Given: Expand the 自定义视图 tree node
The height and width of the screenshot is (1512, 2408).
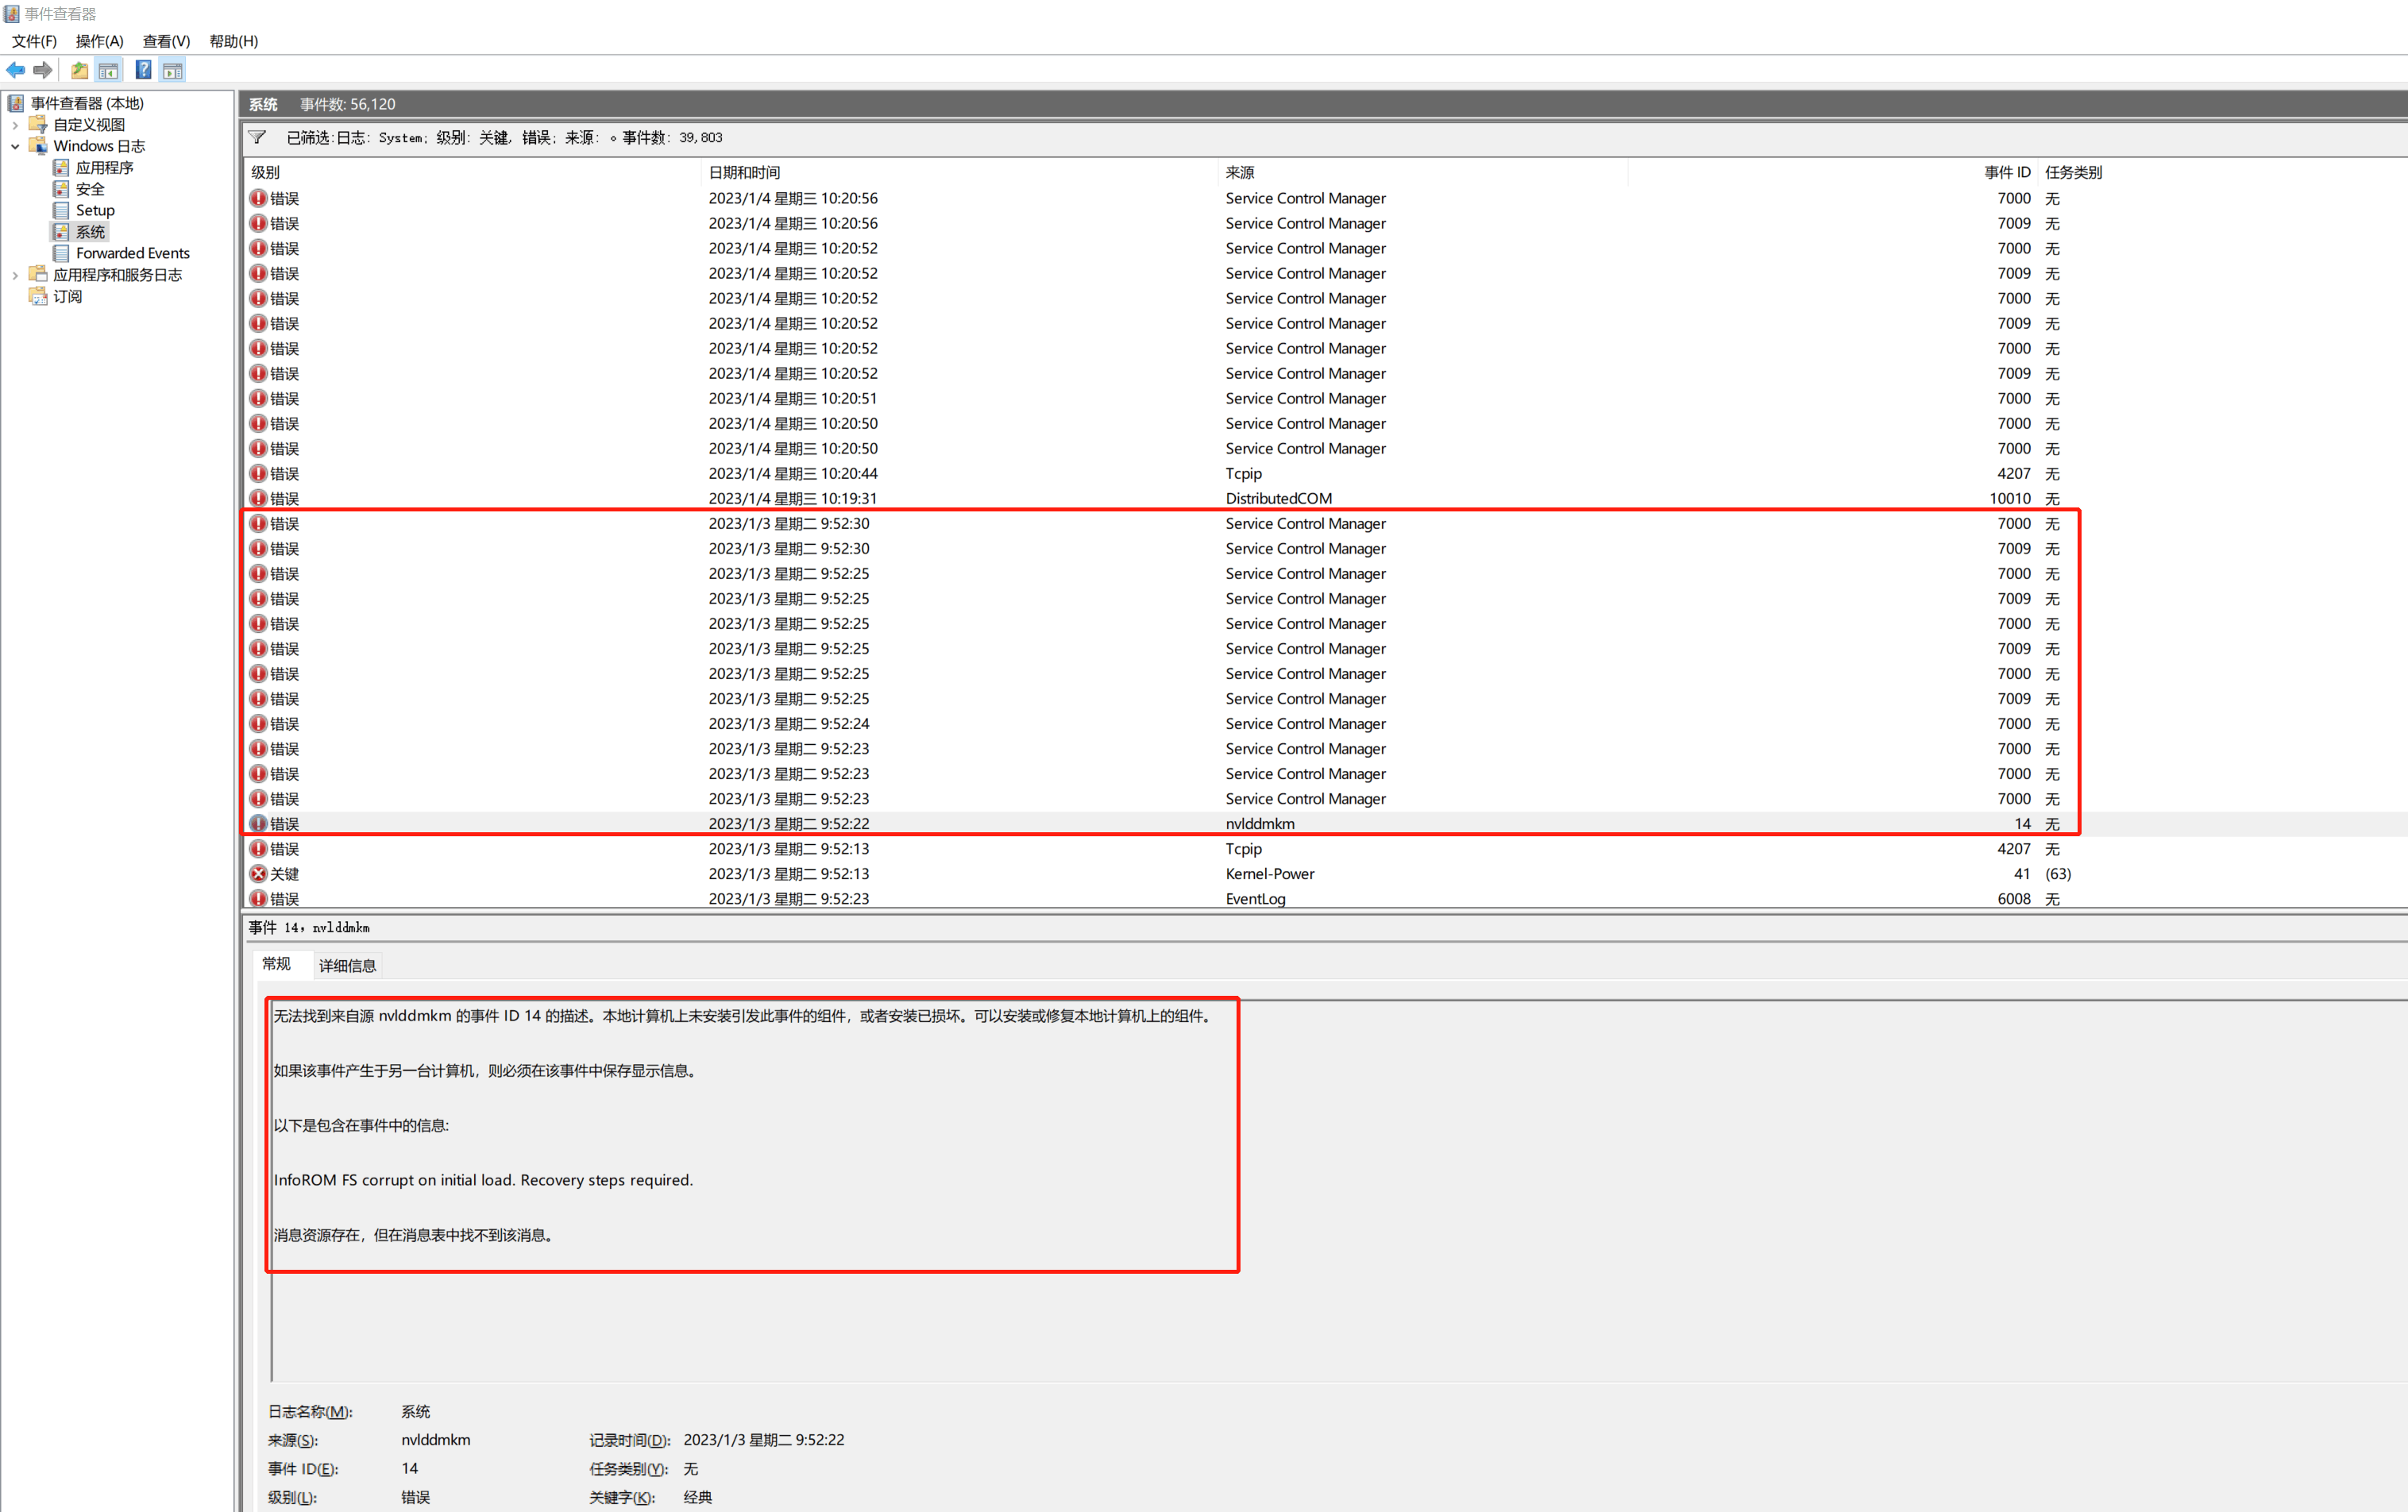Looking at the screenshot, I should (x=15, y=125).
